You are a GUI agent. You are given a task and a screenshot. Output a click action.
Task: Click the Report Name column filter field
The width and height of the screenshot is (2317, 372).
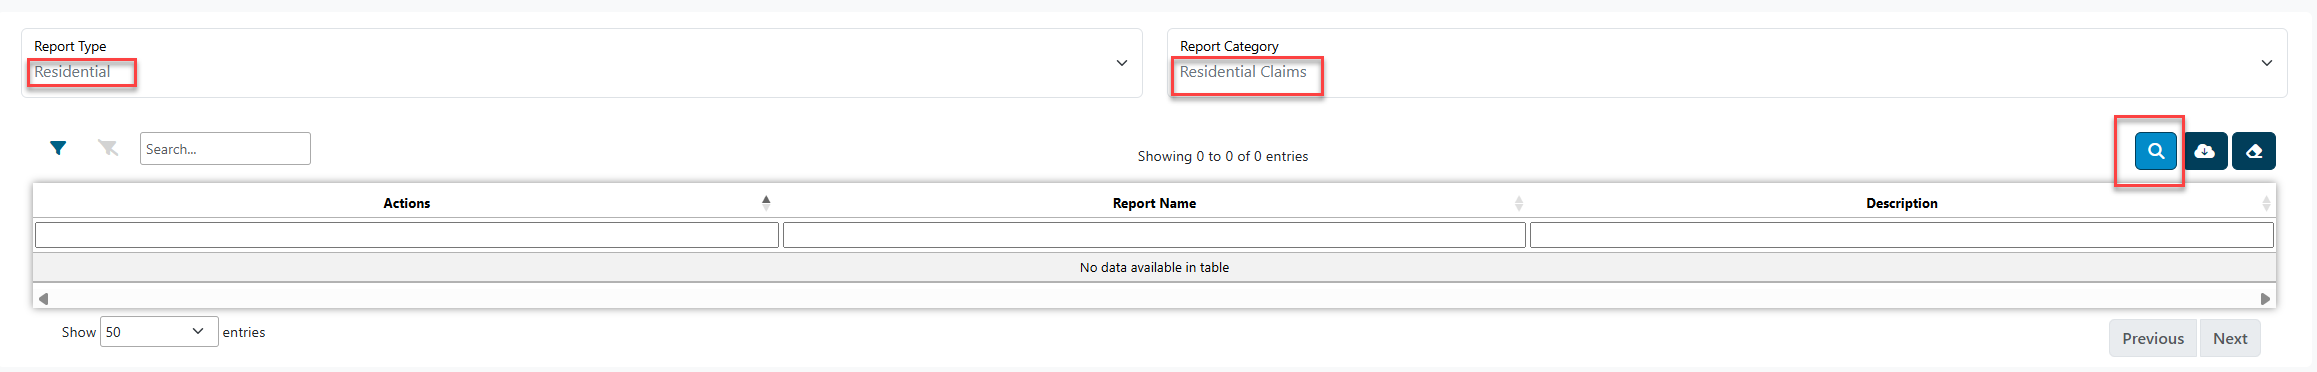tap(1154, 235)
